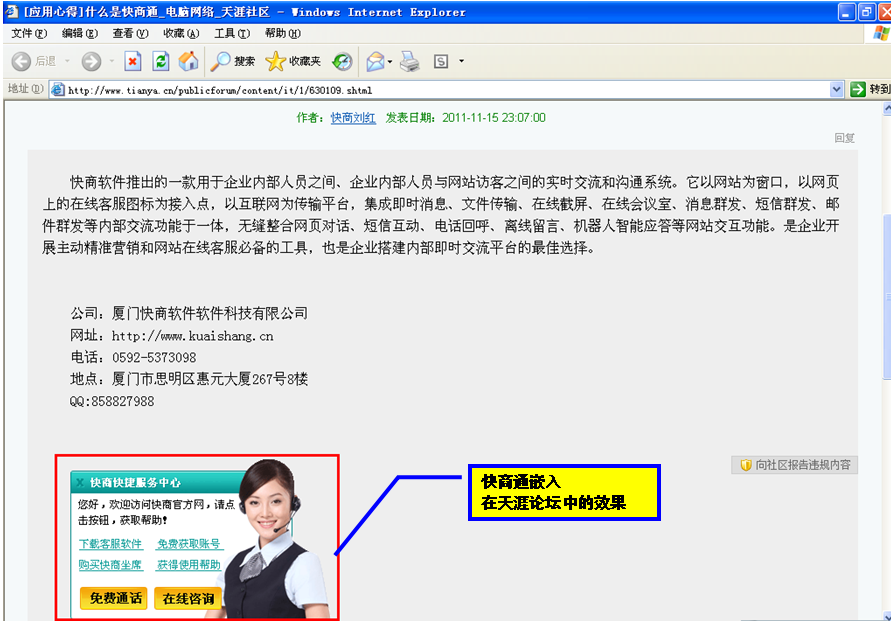
Task: Expand the address bar URL dropdown
Action: point(837,89)
